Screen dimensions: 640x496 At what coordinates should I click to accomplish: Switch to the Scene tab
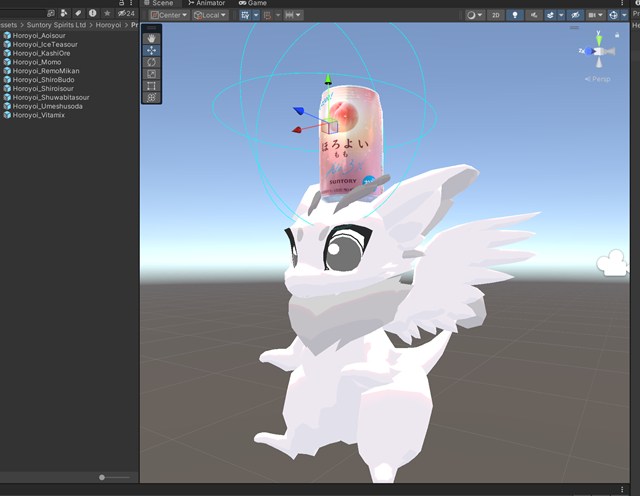pos(158,3)
